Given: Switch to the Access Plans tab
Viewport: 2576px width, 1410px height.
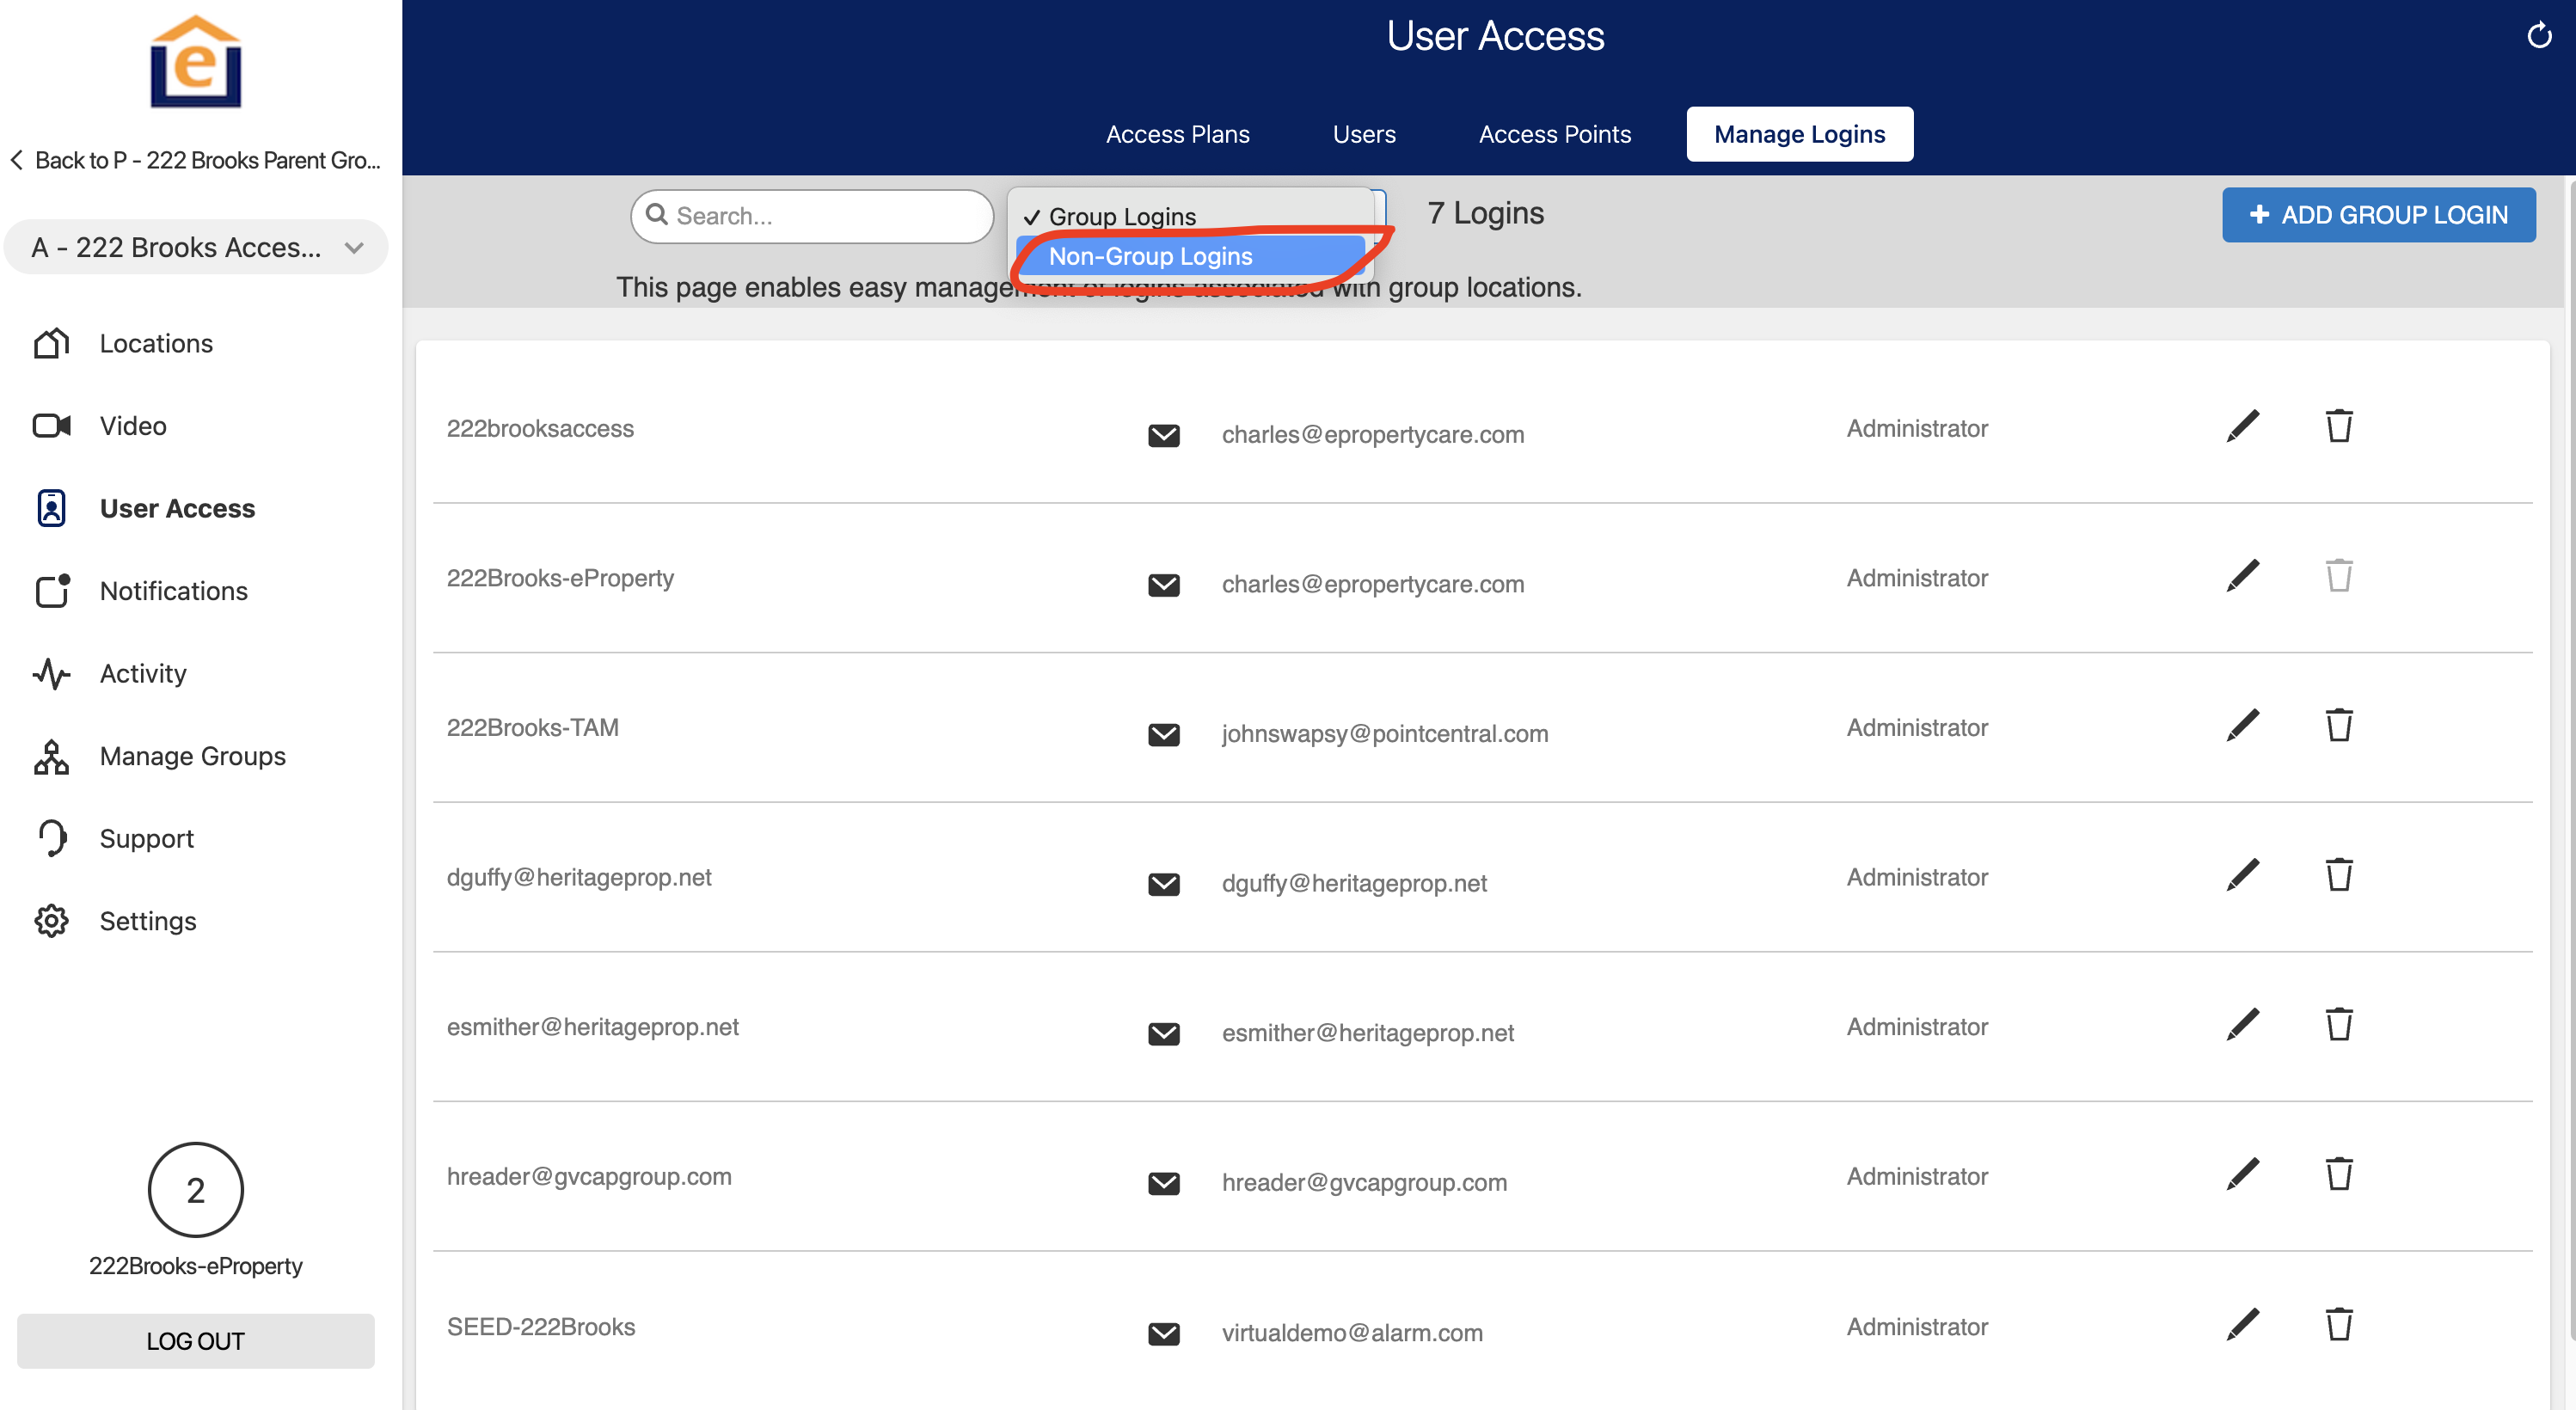Looking at the screenshot, I should [1177, 134].
